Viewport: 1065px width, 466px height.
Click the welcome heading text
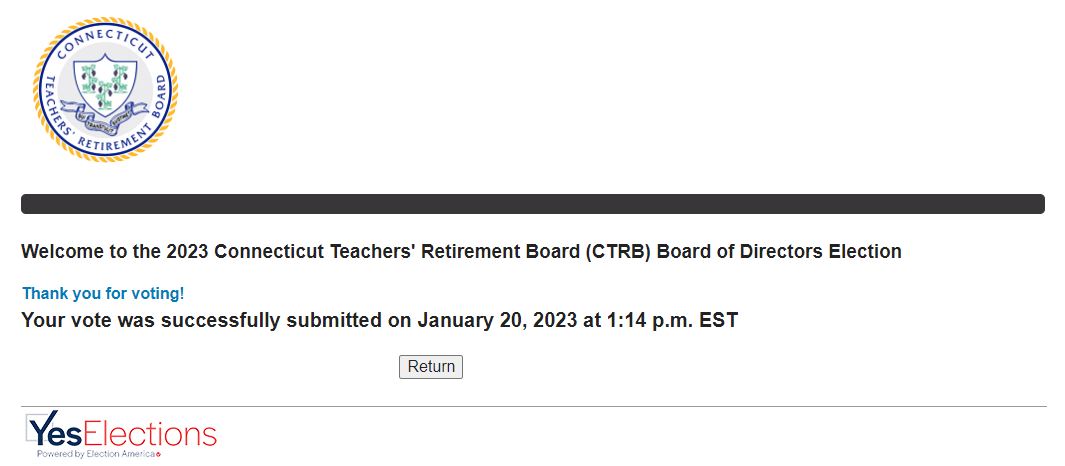461,252
